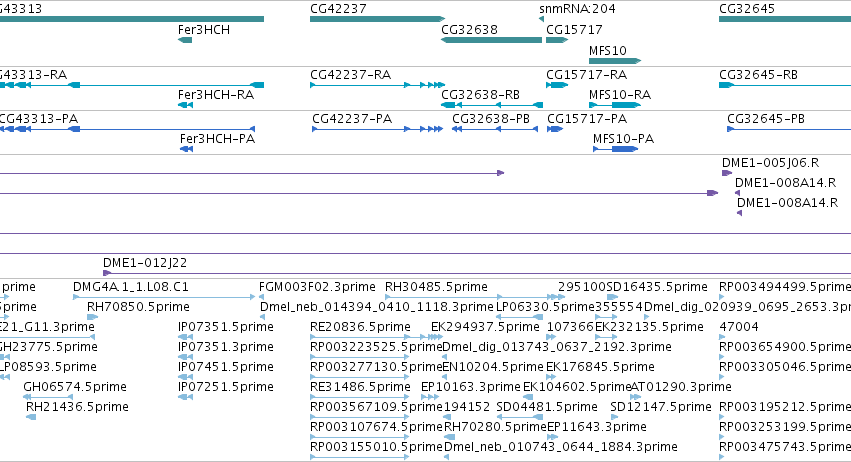Click the AT01290.3prime EST label
The width and height of the screenshot is (851, 462).
[681, 387]
